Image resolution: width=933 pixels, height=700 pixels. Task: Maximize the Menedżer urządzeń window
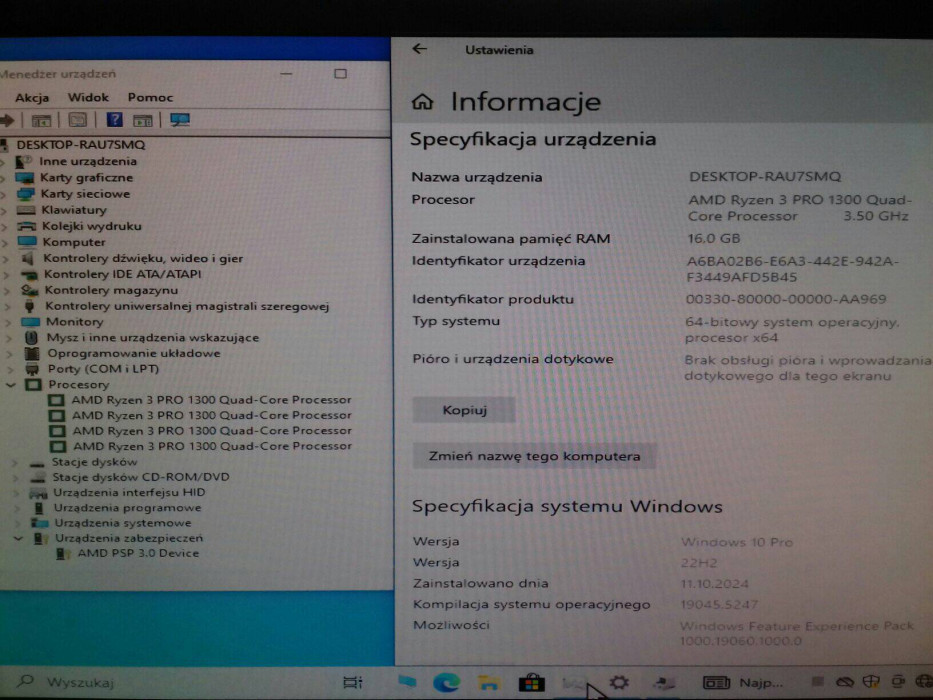pos(340,73)
